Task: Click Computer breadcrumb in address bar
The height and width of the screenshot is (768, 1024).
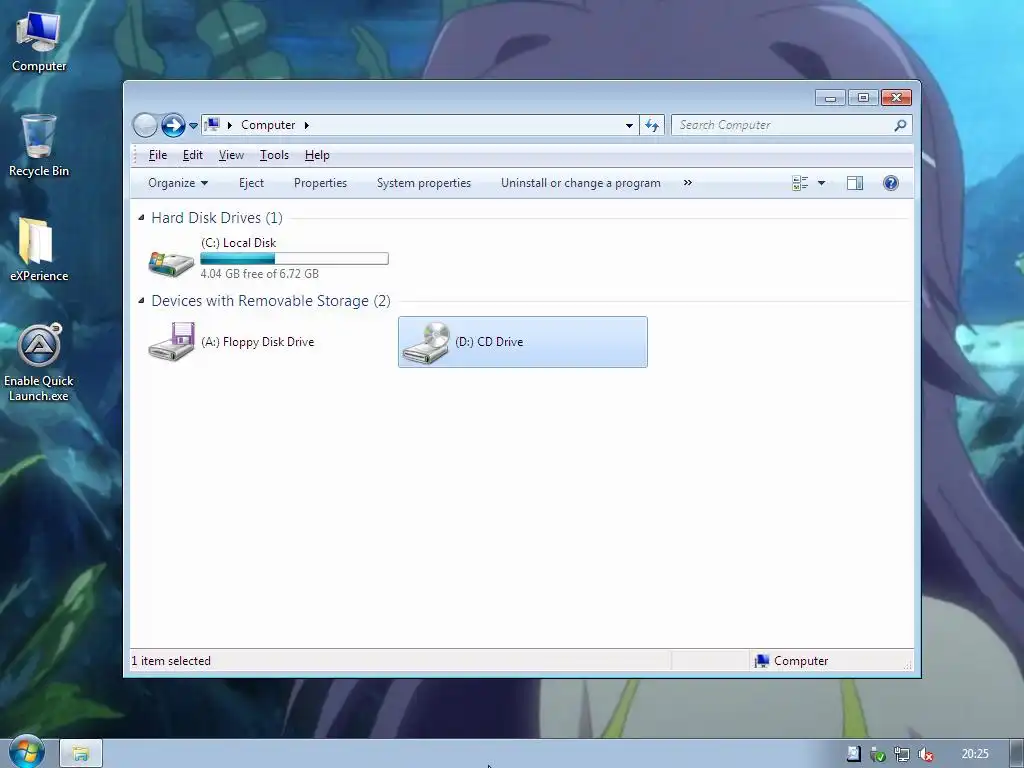Action: [268, 125]
